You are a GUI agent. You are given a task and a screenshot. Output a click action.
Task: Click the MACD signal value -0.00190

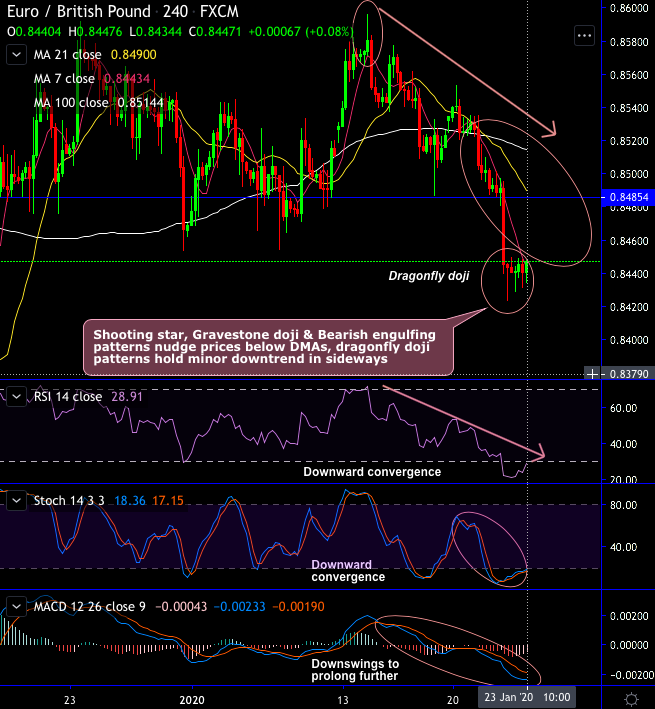click(x=299, y=606)
